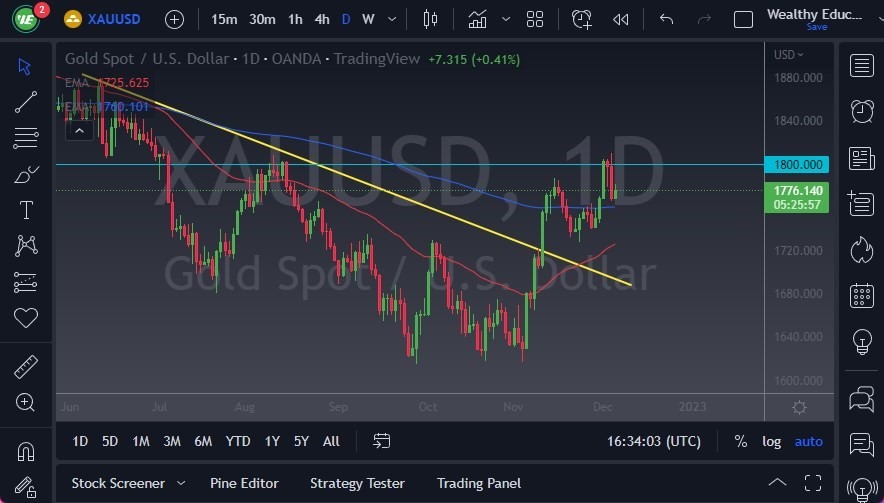
Task: Toggle percent scale mode
Action: (x=741, y=441)
